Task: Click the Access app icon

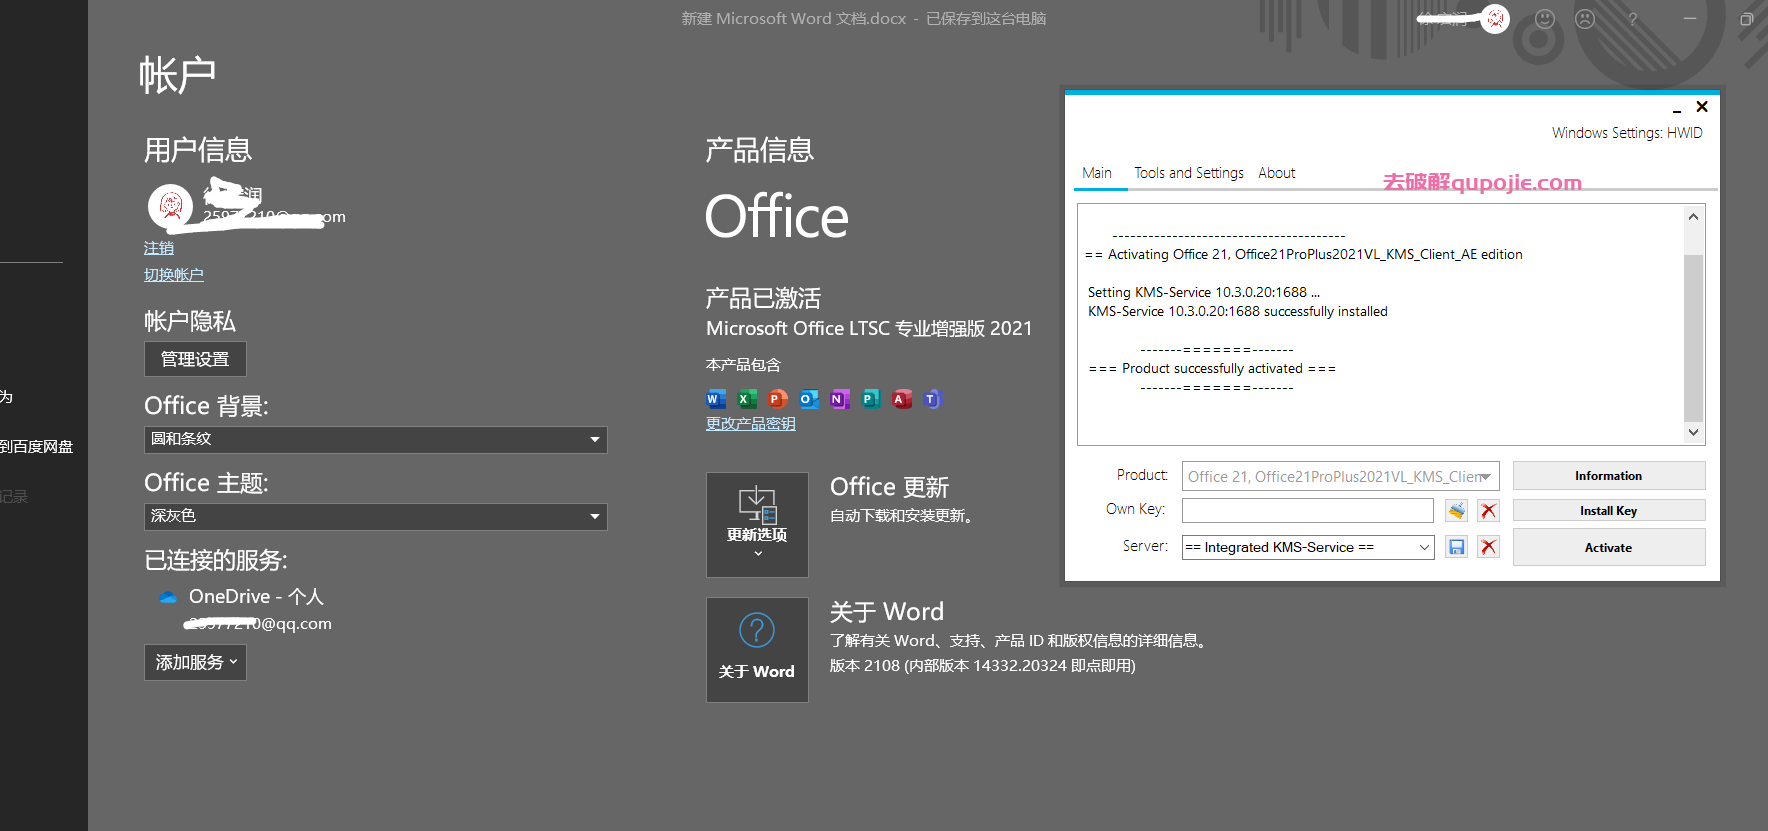Action: [902, 399]
